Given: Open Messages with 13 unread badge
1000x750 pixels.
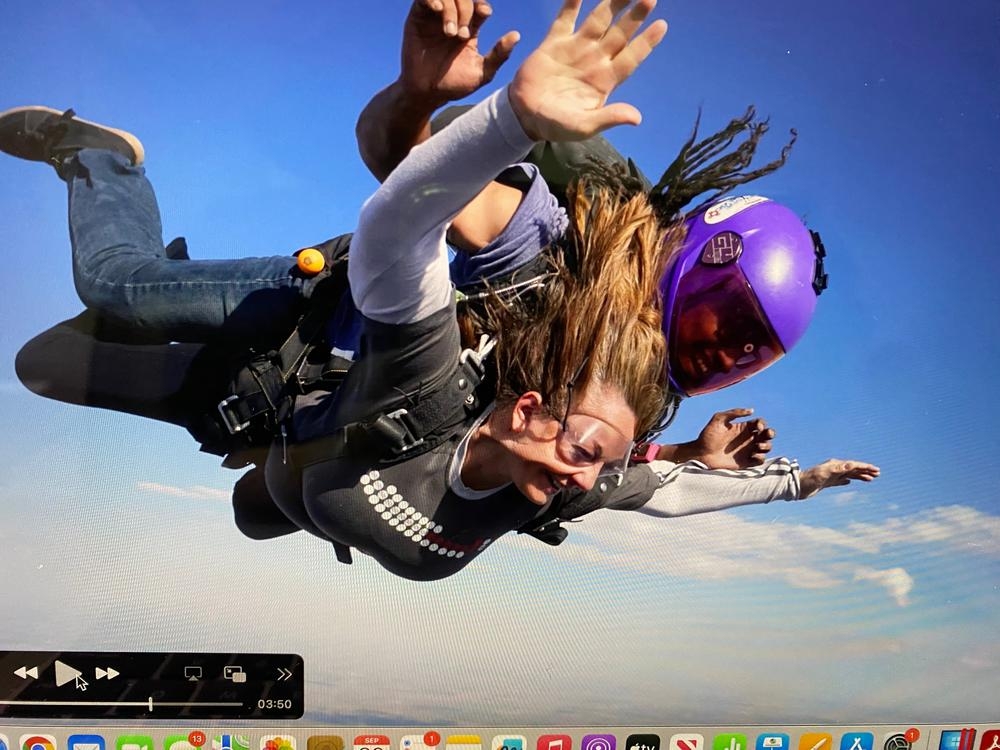Looking at the screenshot, I should (181, 743).
